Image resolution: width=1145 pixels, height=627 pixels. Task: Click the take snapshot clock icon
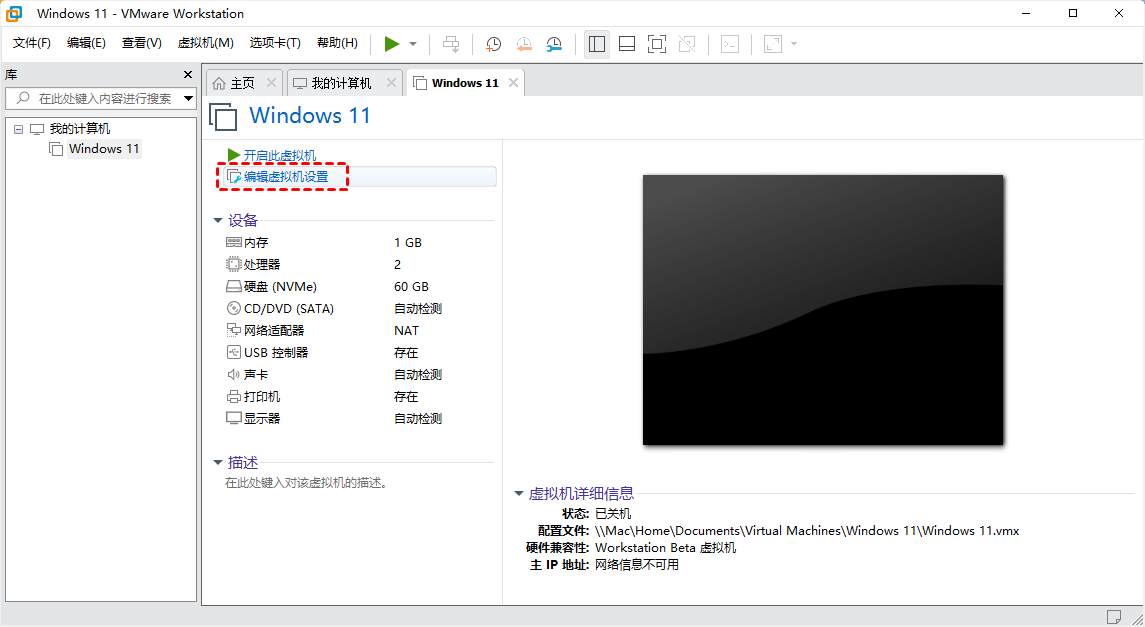493,44
